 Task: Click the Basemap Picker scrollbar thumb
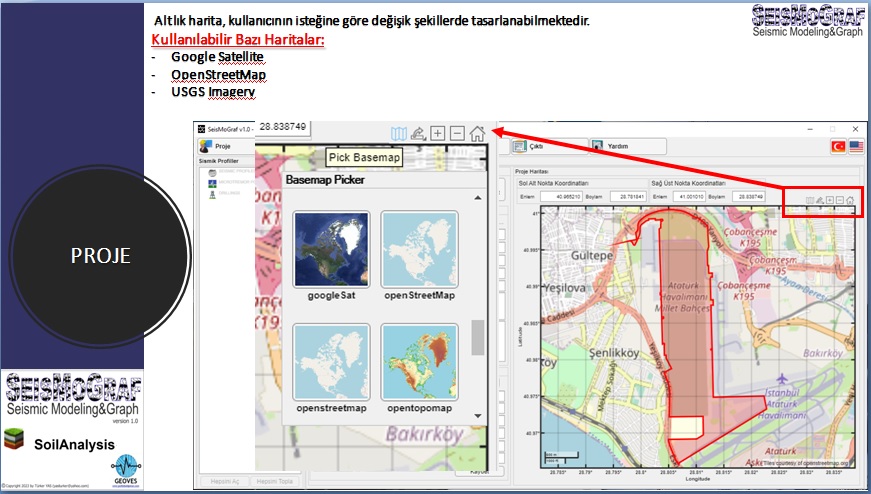[x=478, y=337]
